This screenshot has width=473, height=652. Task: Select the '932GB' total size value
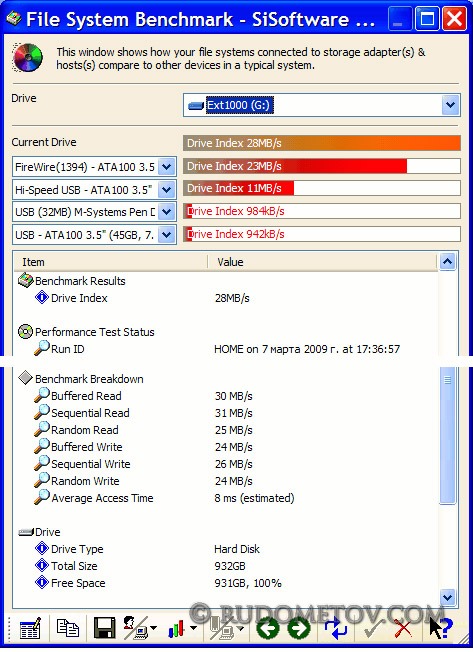(x=230, y=566)
